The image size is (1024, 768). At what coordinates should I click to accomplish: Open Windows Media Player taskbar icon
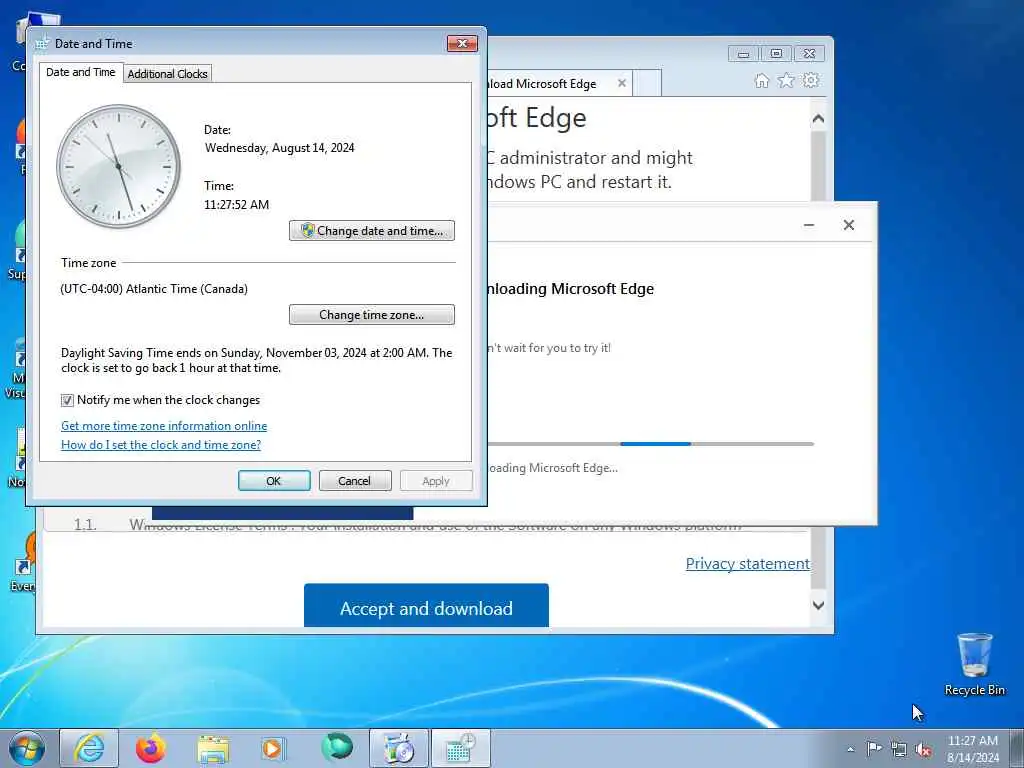tap(273, 748)
